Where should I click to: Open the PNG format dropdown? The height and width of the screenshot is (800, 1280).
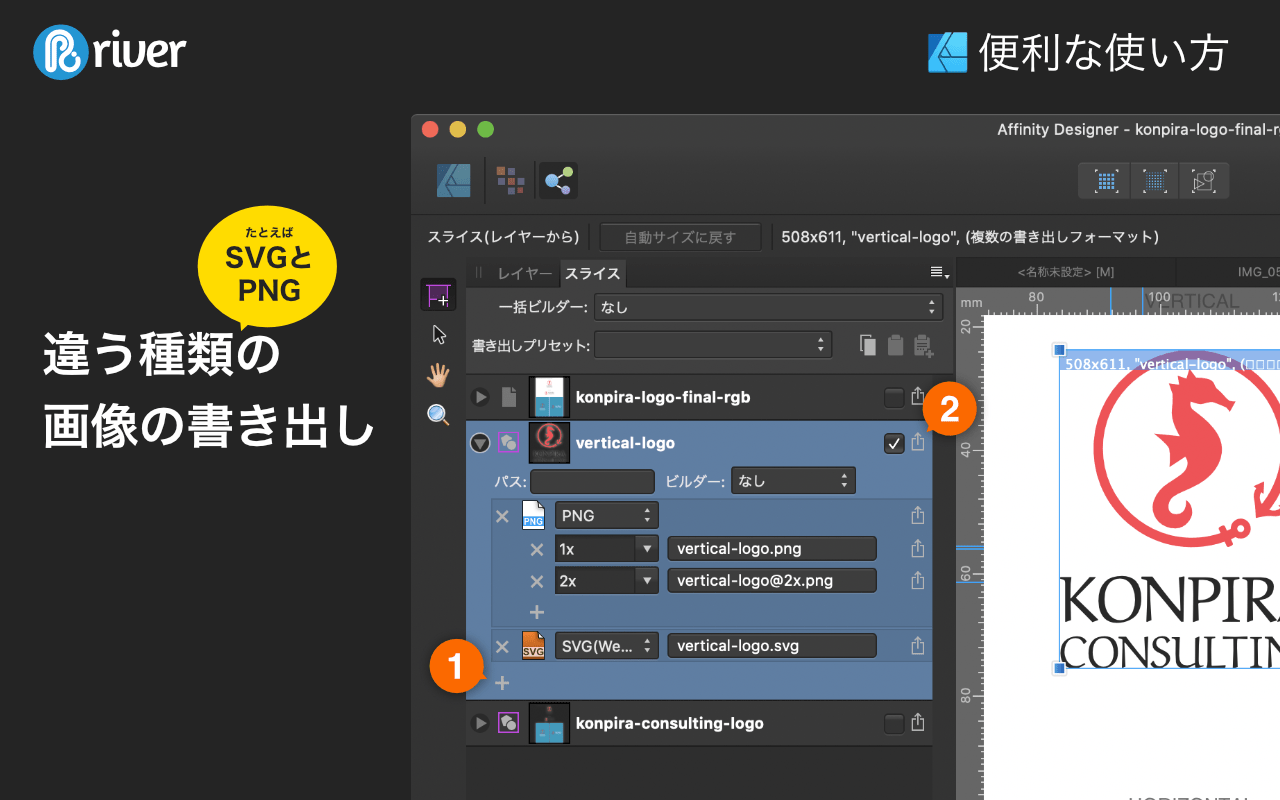(606, 515)
